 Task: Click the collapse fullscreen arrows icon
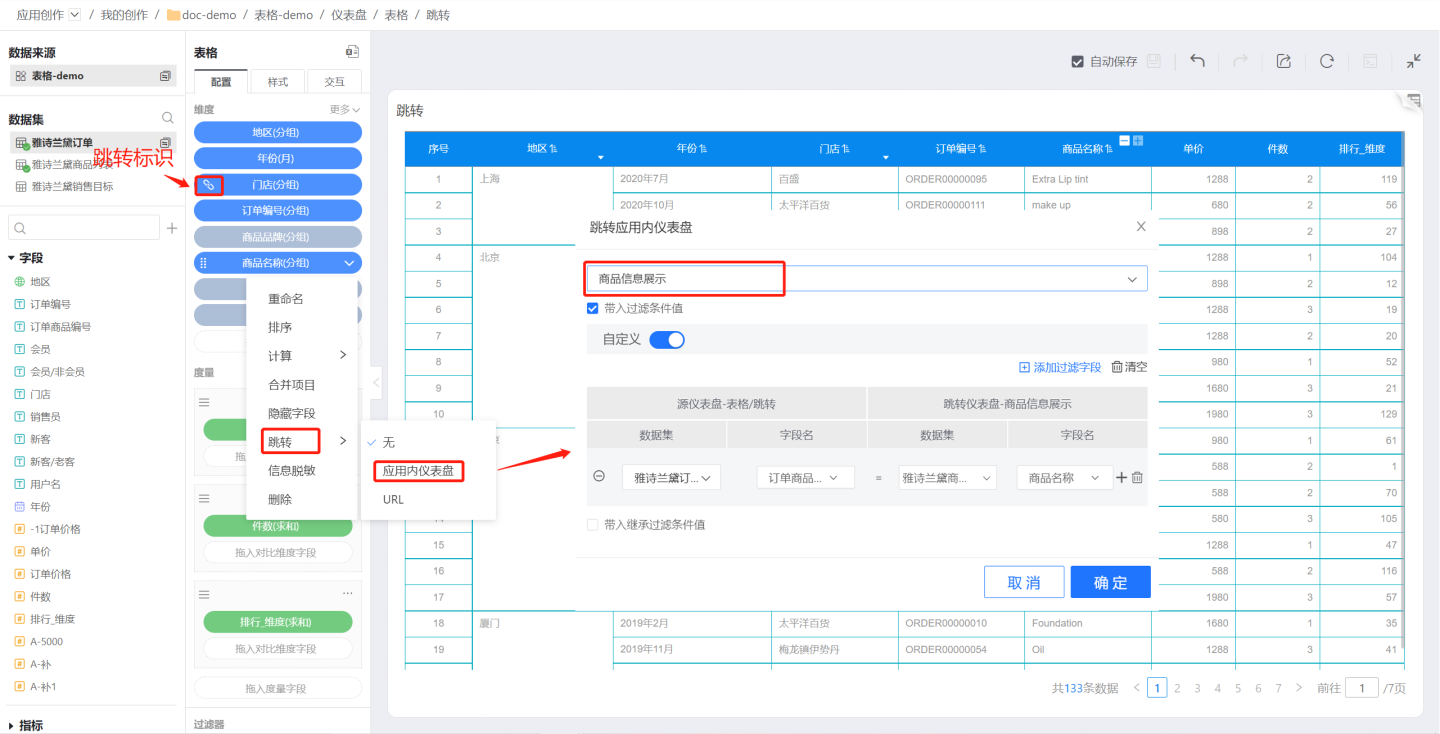(x=1413, y=61)
